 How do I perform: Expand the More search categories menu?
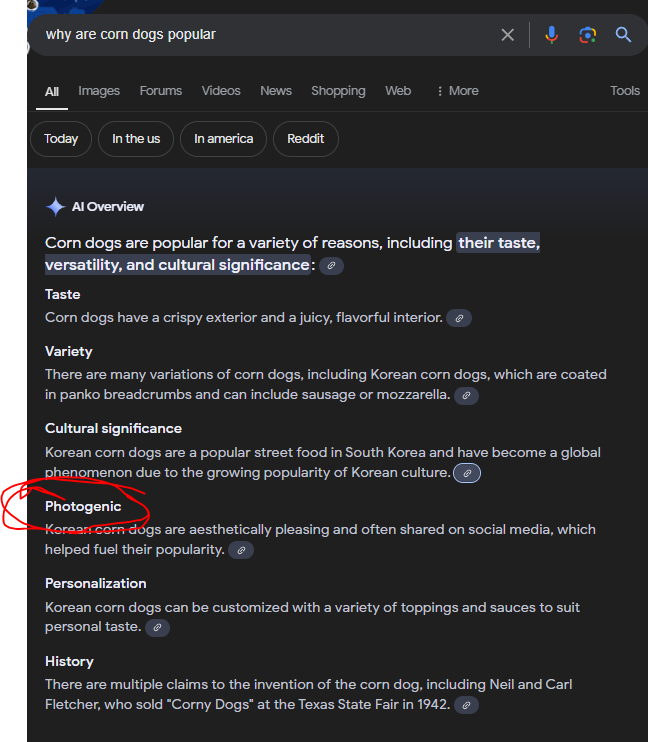pos(457,91)
